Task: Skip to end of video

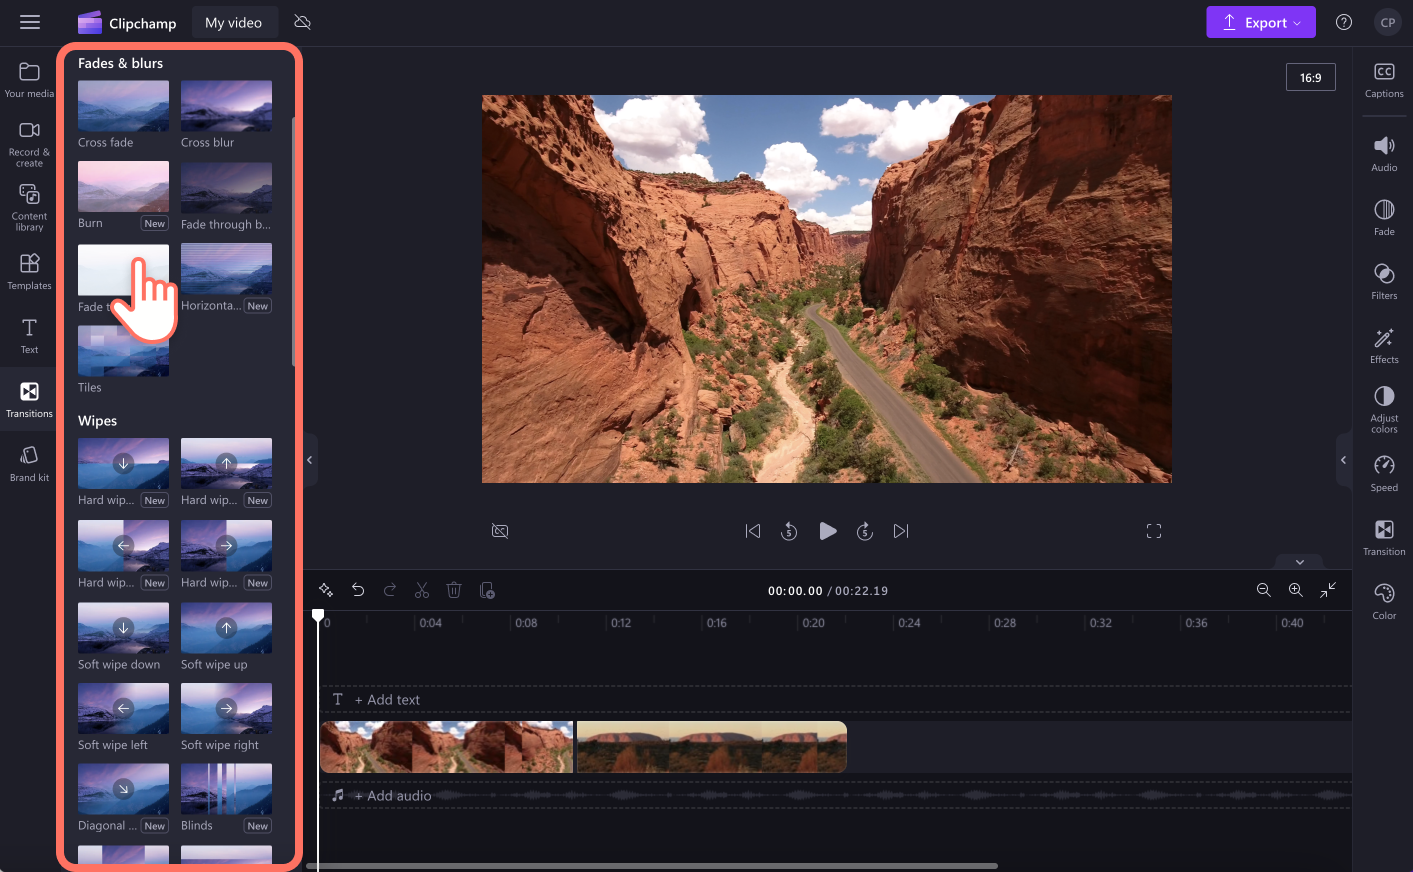Action: 901,531
